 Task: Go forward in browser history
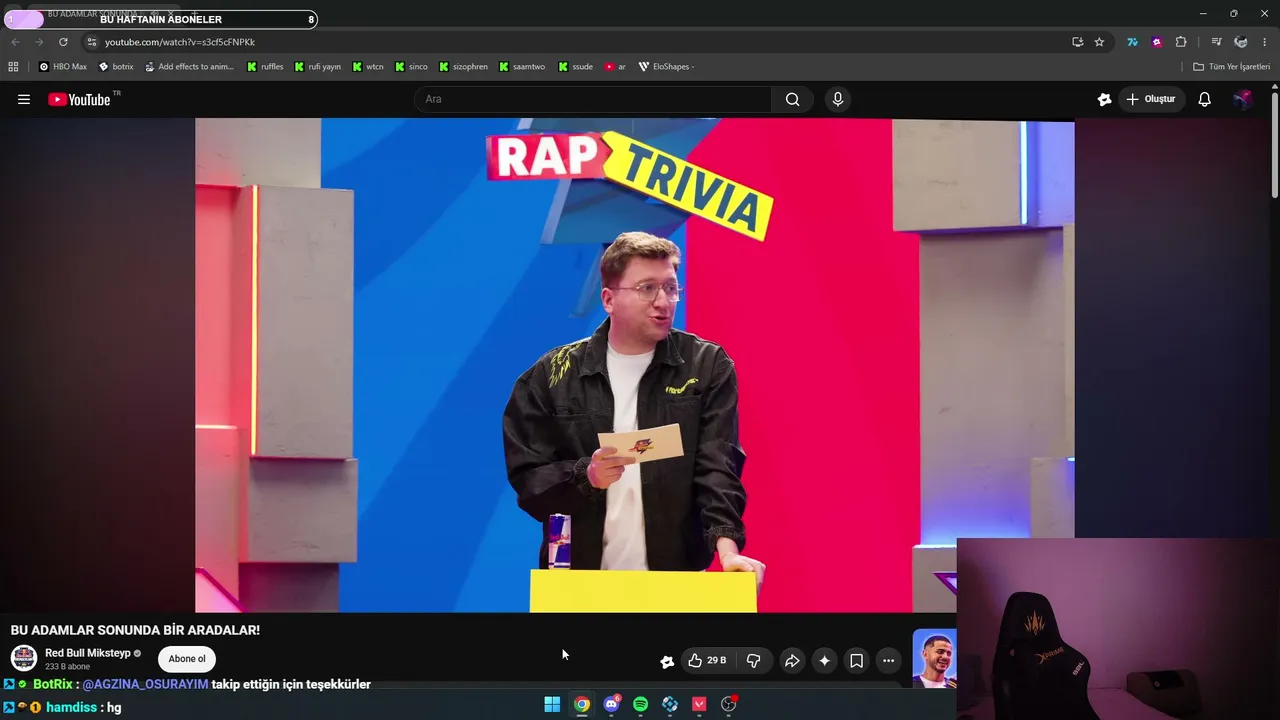(x=39, y=42)
